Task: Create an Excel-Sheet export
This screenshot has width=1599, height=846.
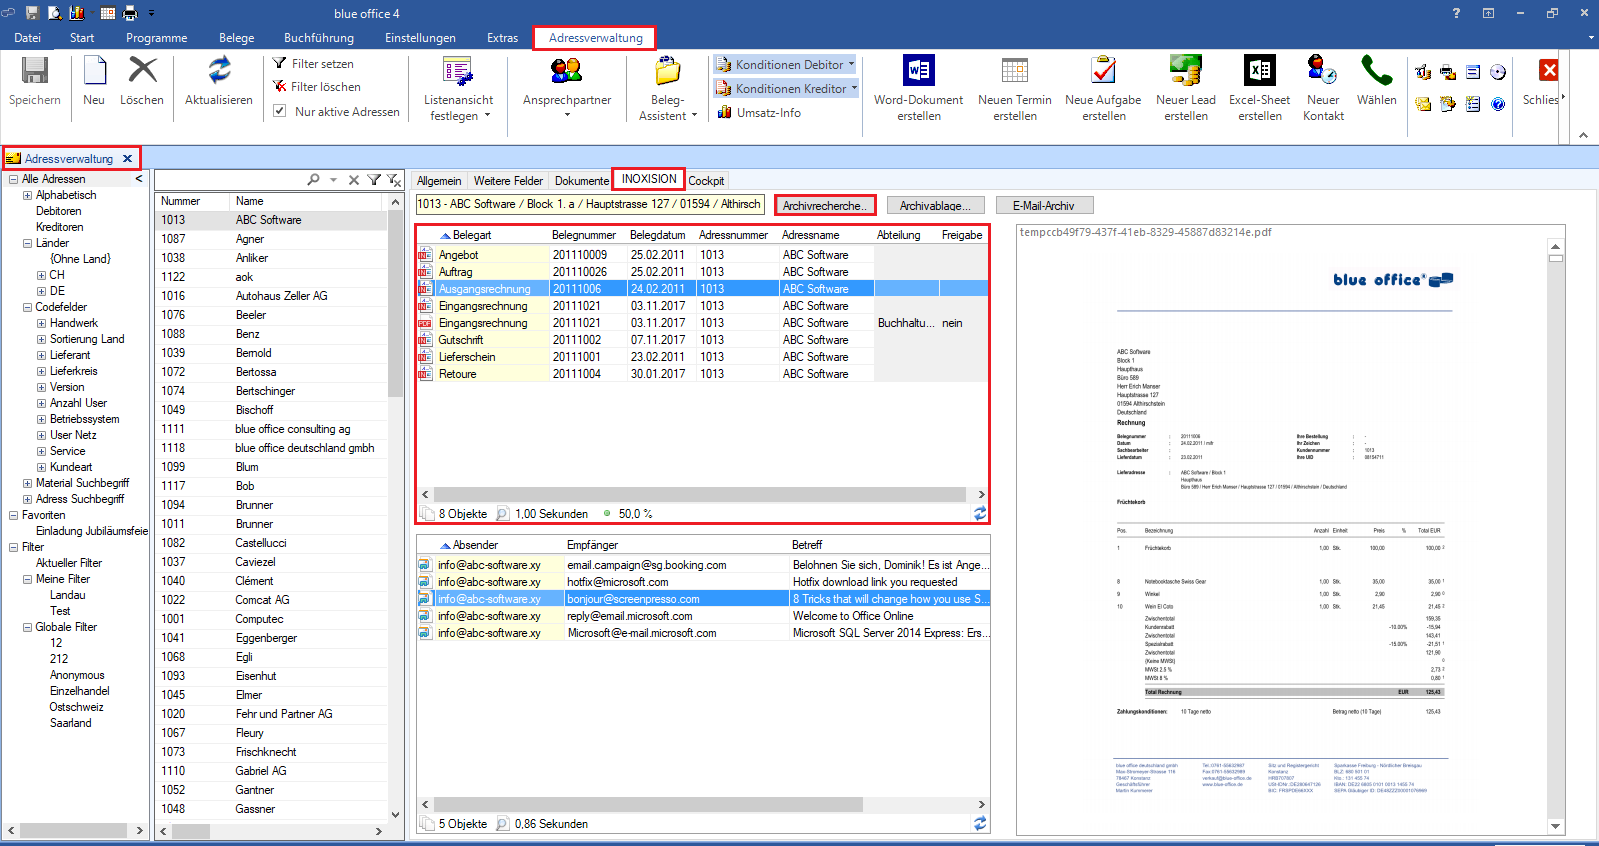Action: (x=1260, y=89)
